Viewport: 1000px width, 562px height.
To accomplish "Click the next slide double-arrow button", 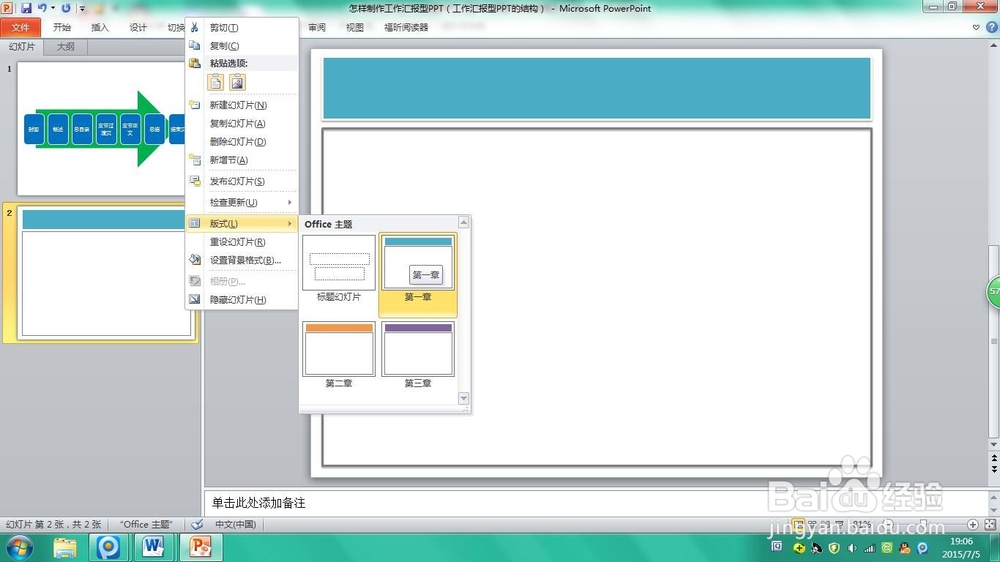I will [994, 469].
